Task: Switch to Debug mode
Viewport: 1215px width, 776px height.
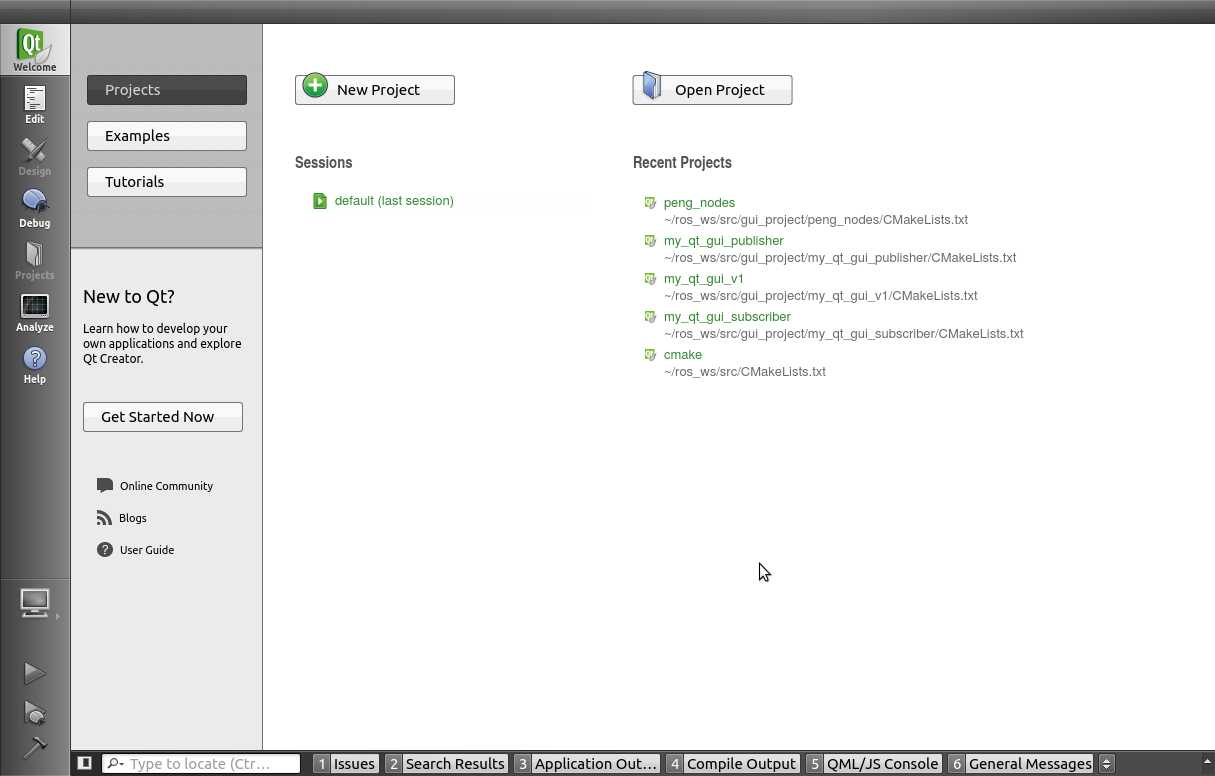Action: pyautogui.click(x=34, y=208)
